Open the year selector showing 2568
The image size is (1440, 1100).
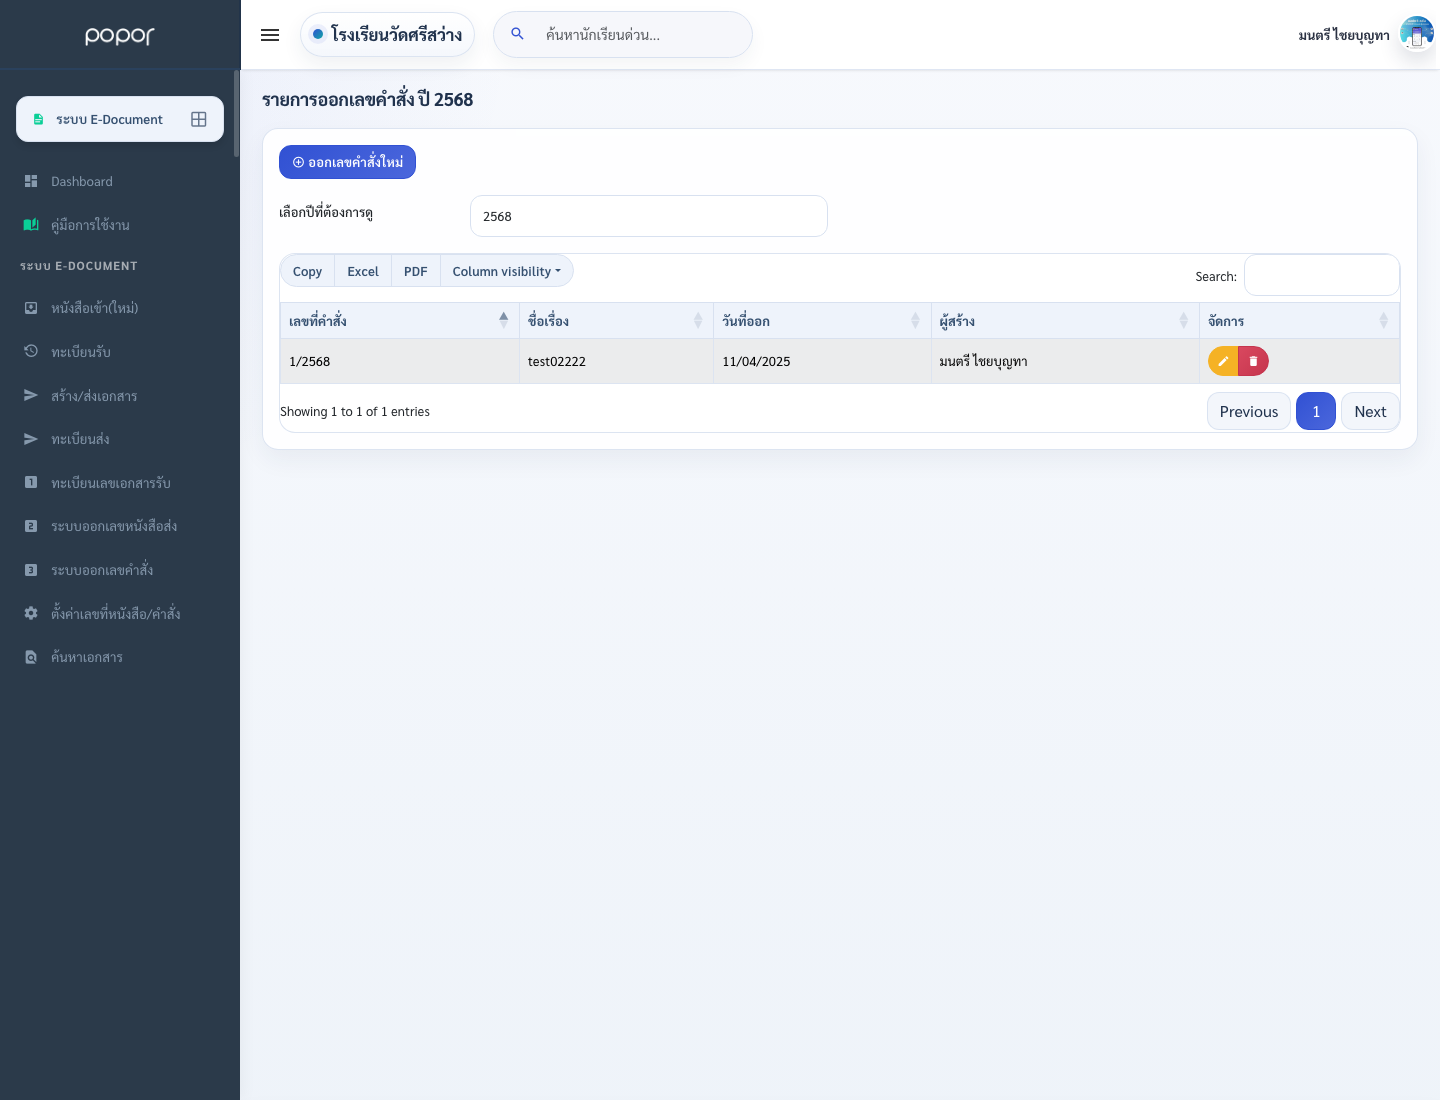pos(648,216)
